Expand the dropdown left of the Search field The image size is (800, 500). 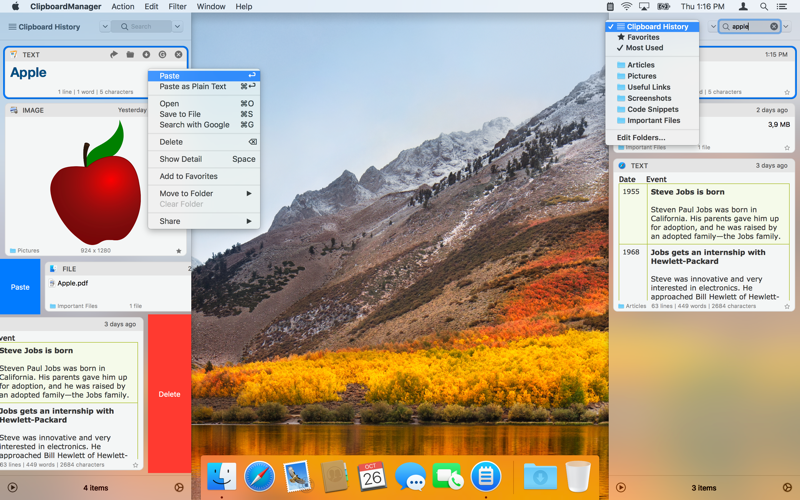pyautogui.click(x=105, y=27)
